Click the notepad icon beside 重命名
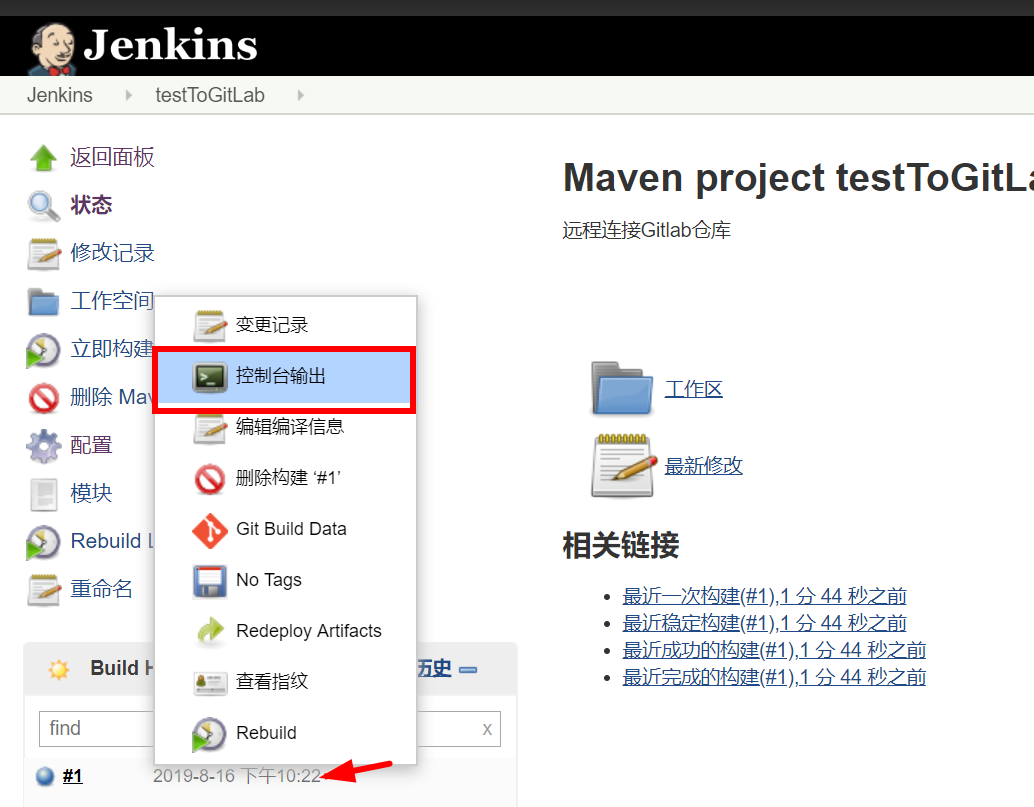The image size is (1034, 807). click(44, 589)
